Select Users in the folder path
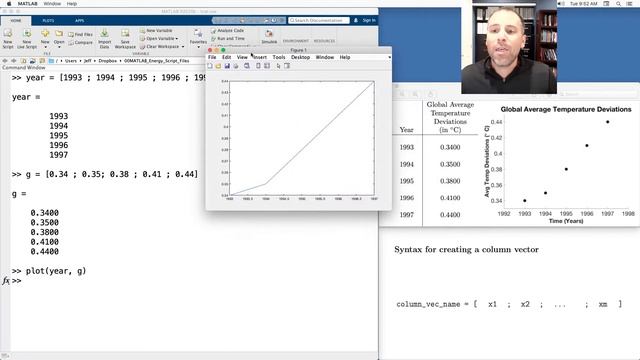Image resolution: width=640 pixels, height=360 pixels. 71,61
